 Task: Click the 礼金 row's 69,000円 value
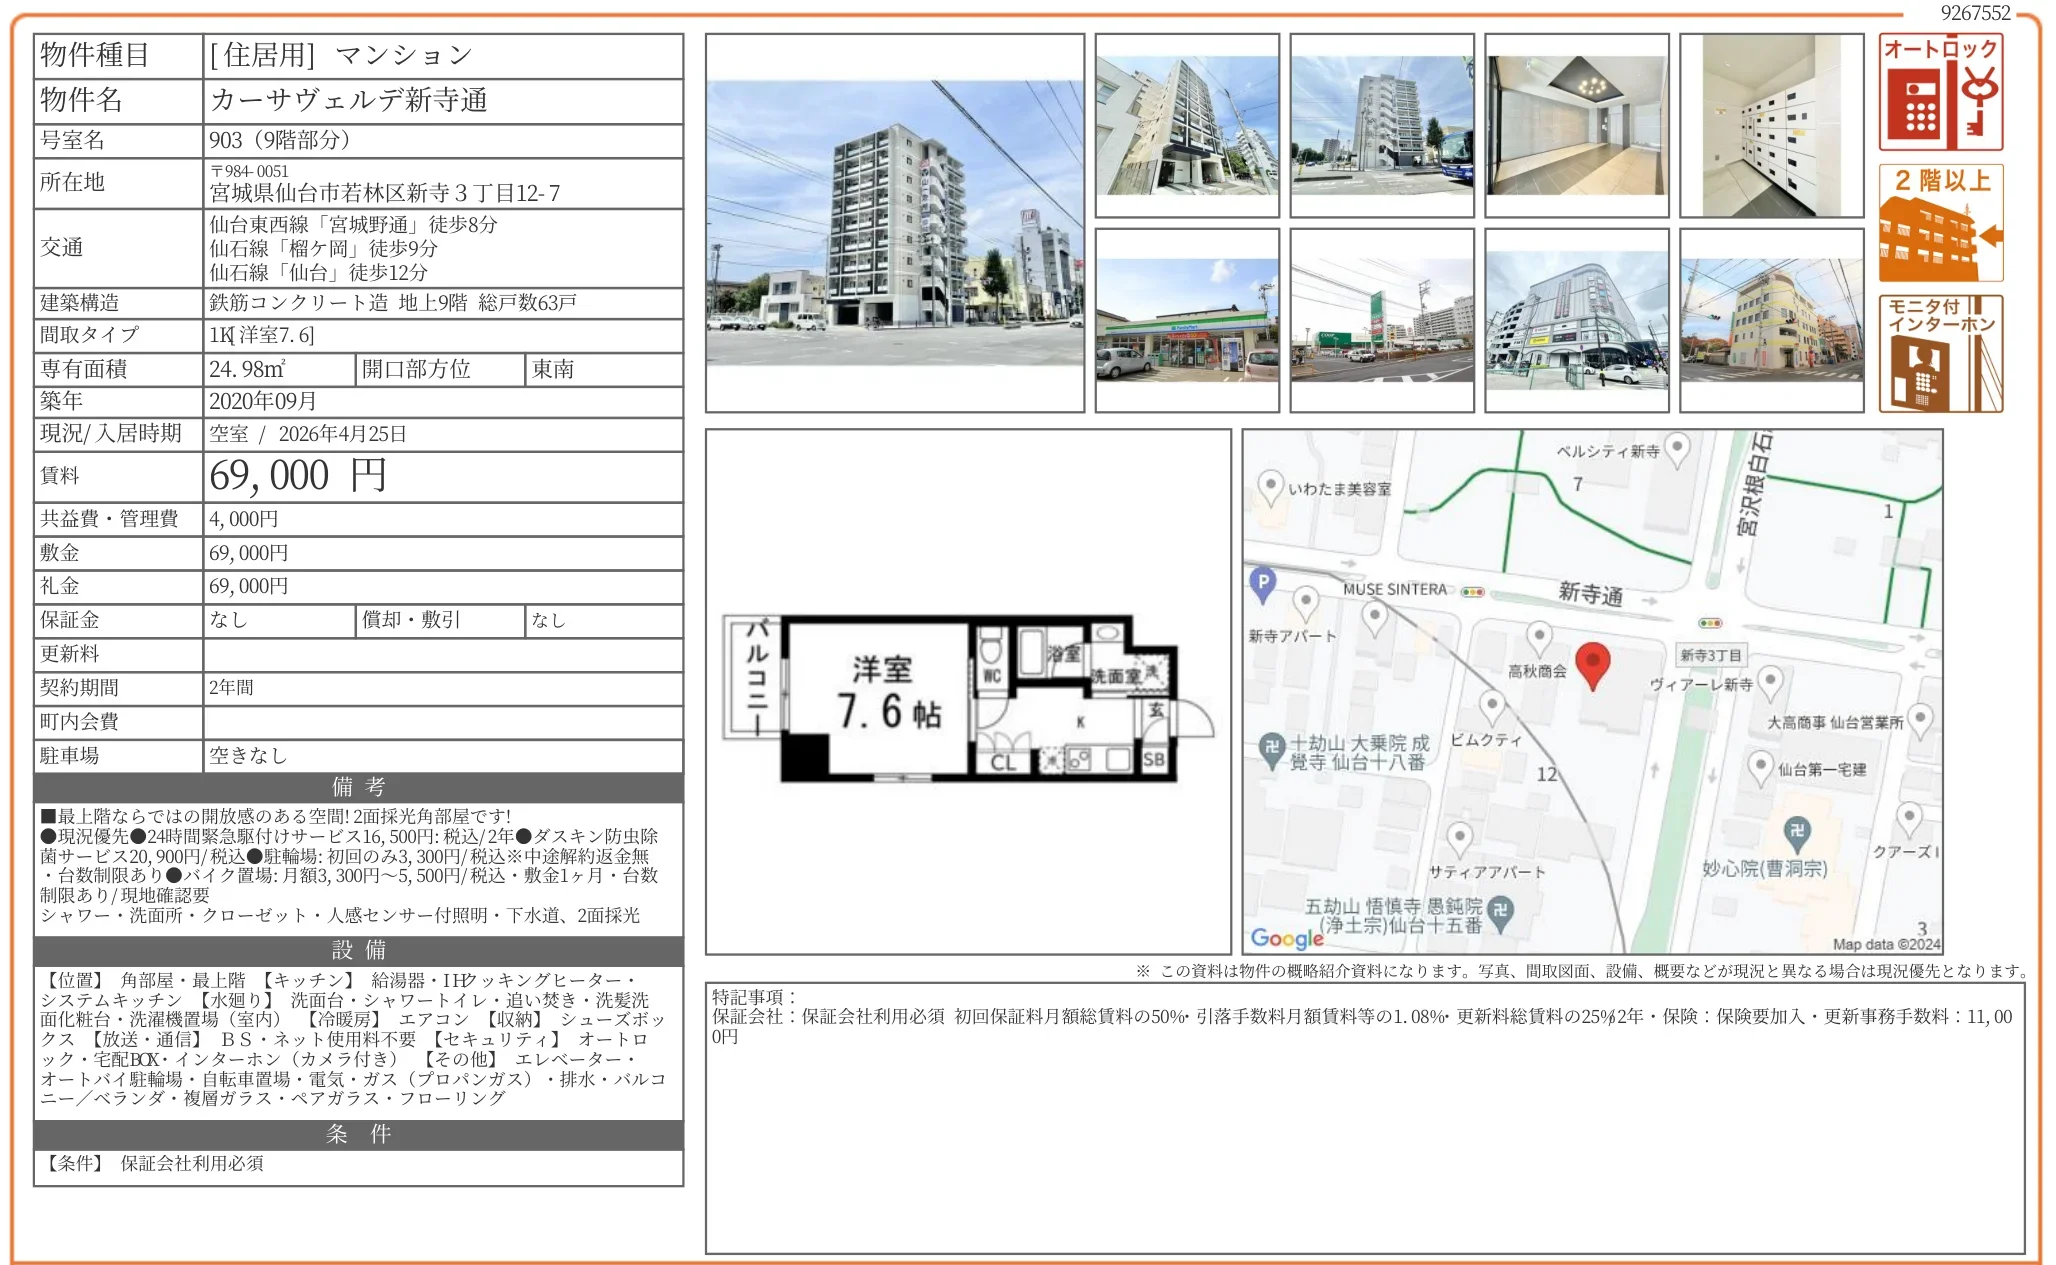click(249, 586)
